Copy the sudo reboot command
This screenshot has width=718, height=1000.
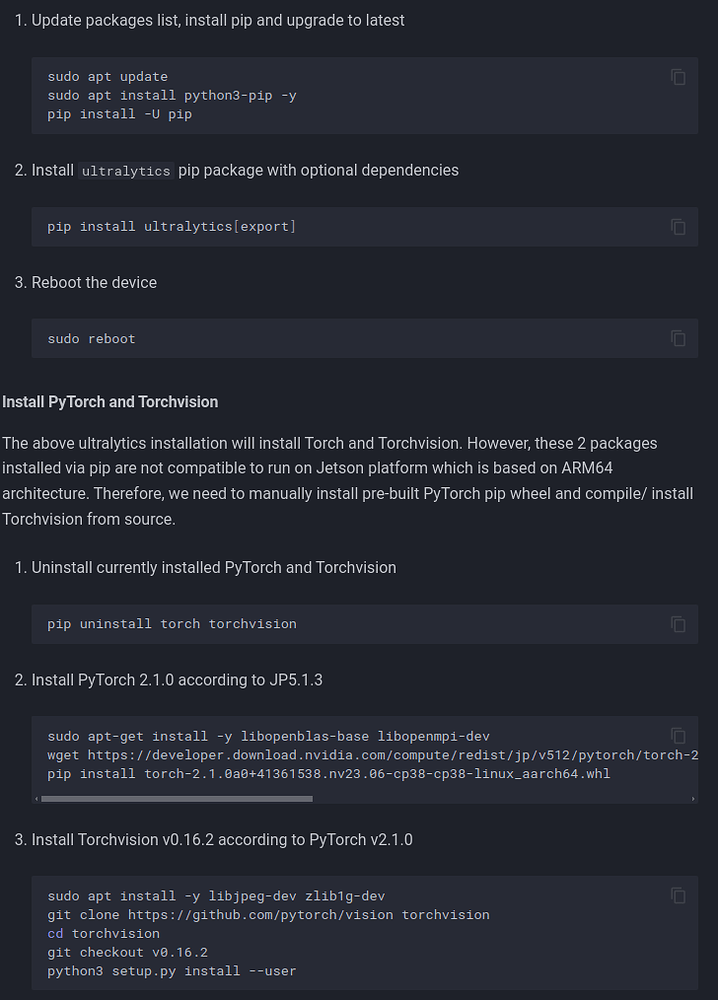(678, 338)
